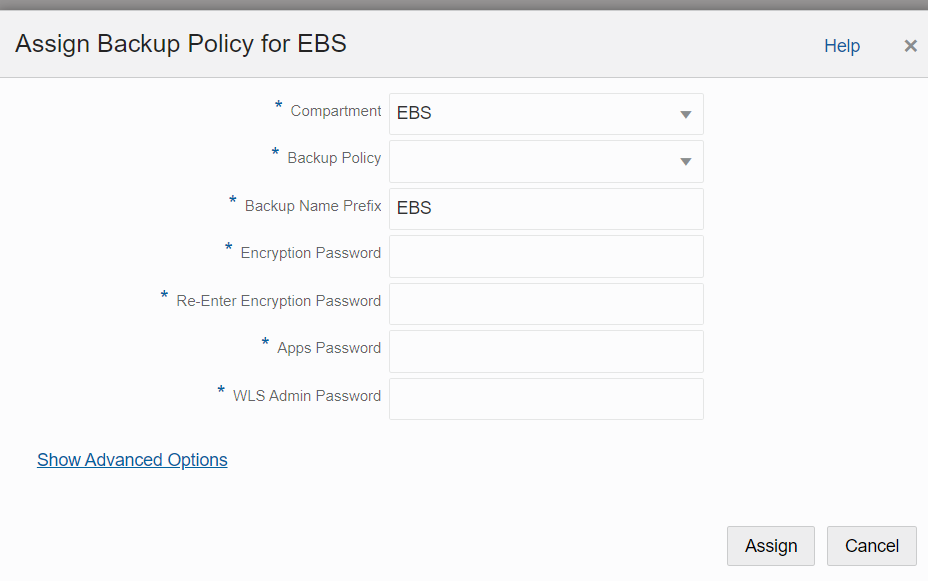
Task: Click the dialog title Assign Backup Policy for EBS
Action: pos(181,44)
